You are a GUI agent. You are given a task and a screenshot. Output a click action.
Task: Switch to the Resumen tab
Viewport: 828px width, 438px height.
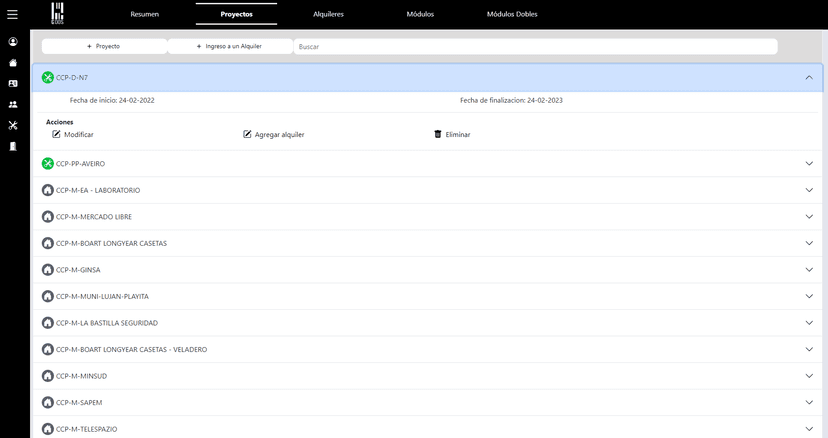click(x=145, y=15)
